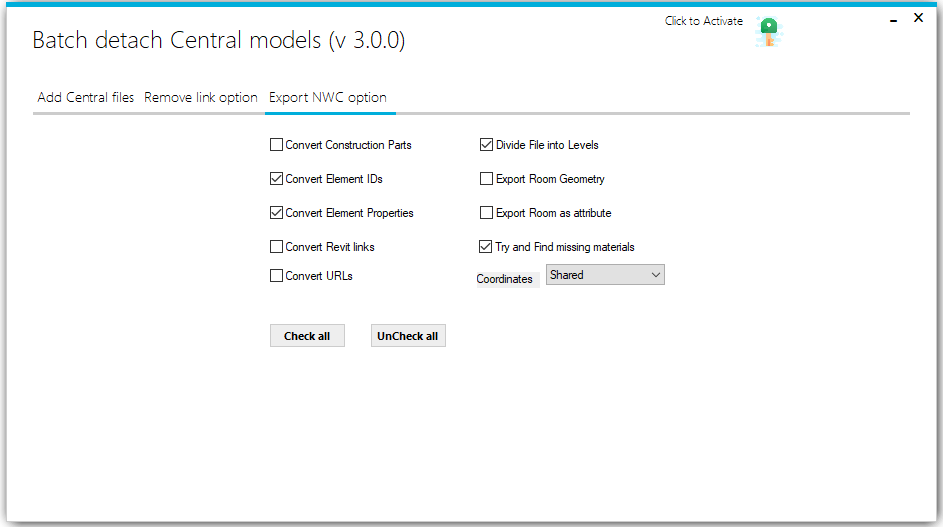The image size is (943, 527).
Task: Click the Coordinates label
Action: 505,279
